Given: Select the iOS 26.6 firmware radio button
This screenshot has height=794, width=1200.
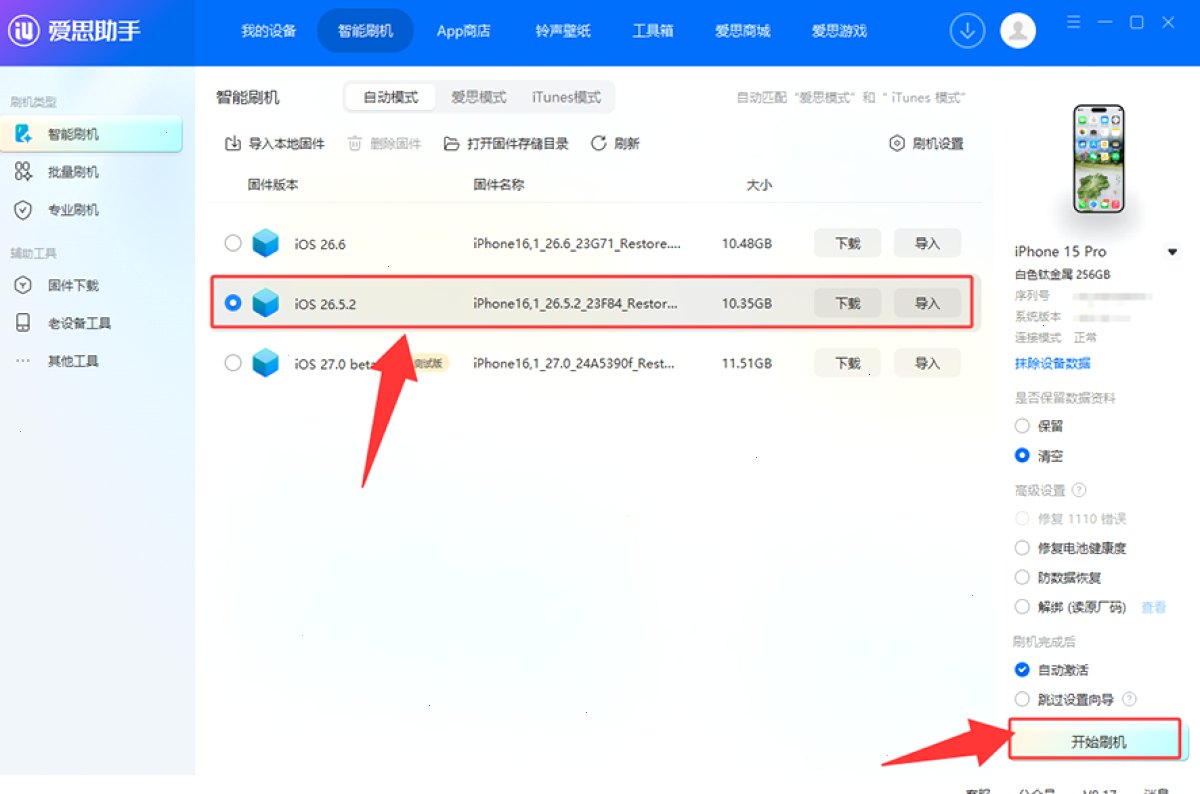Looking at the screenshot, I should click(x=233, y=243).
